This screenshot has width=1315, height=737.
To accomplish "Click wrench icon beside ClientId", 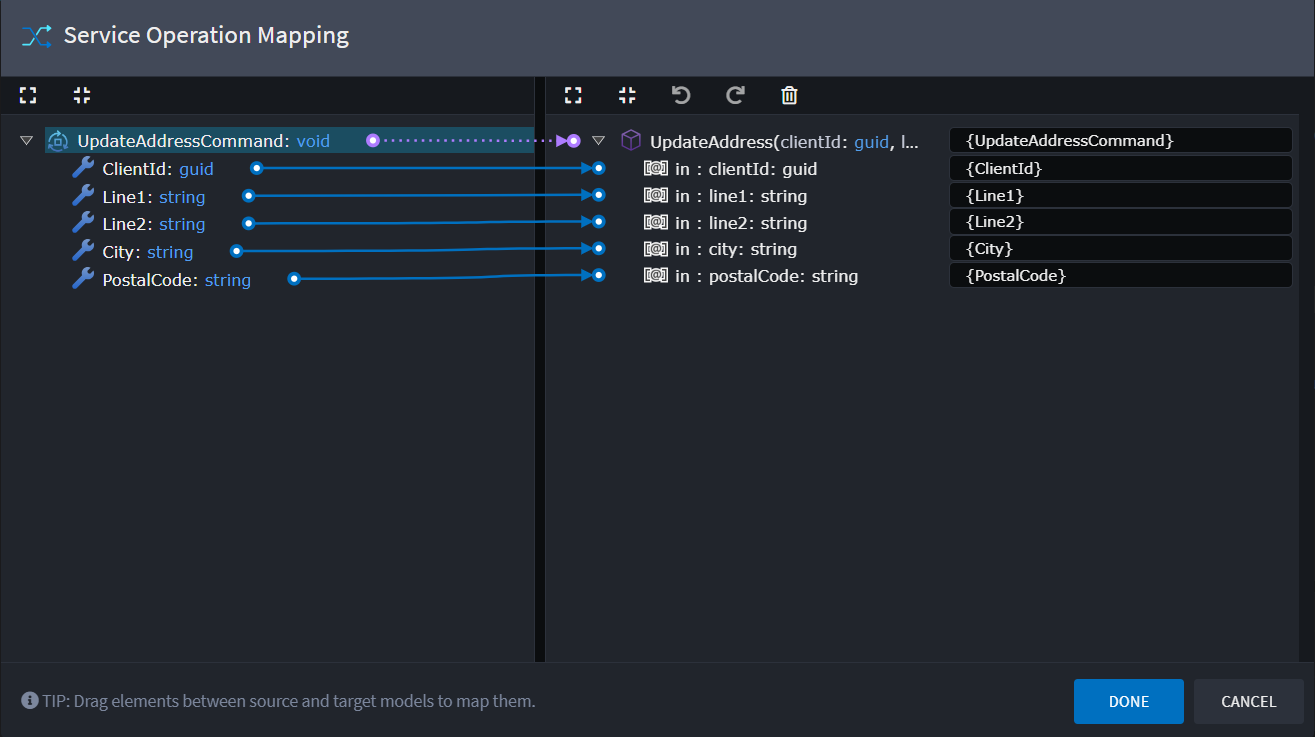I will (x=83, y=168).
